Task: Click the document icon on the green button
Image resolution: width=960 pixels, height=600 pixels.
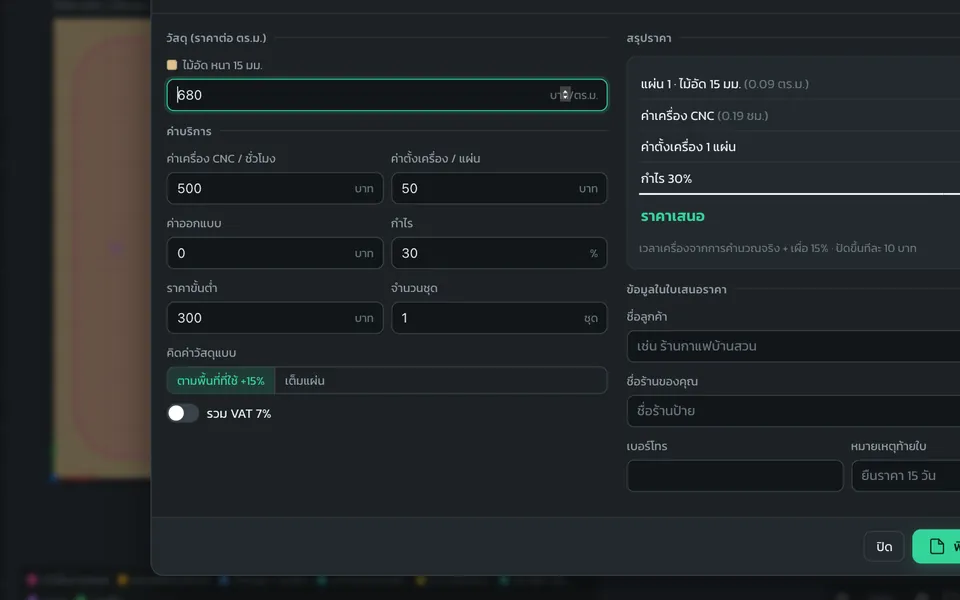Action: [936, 546]
